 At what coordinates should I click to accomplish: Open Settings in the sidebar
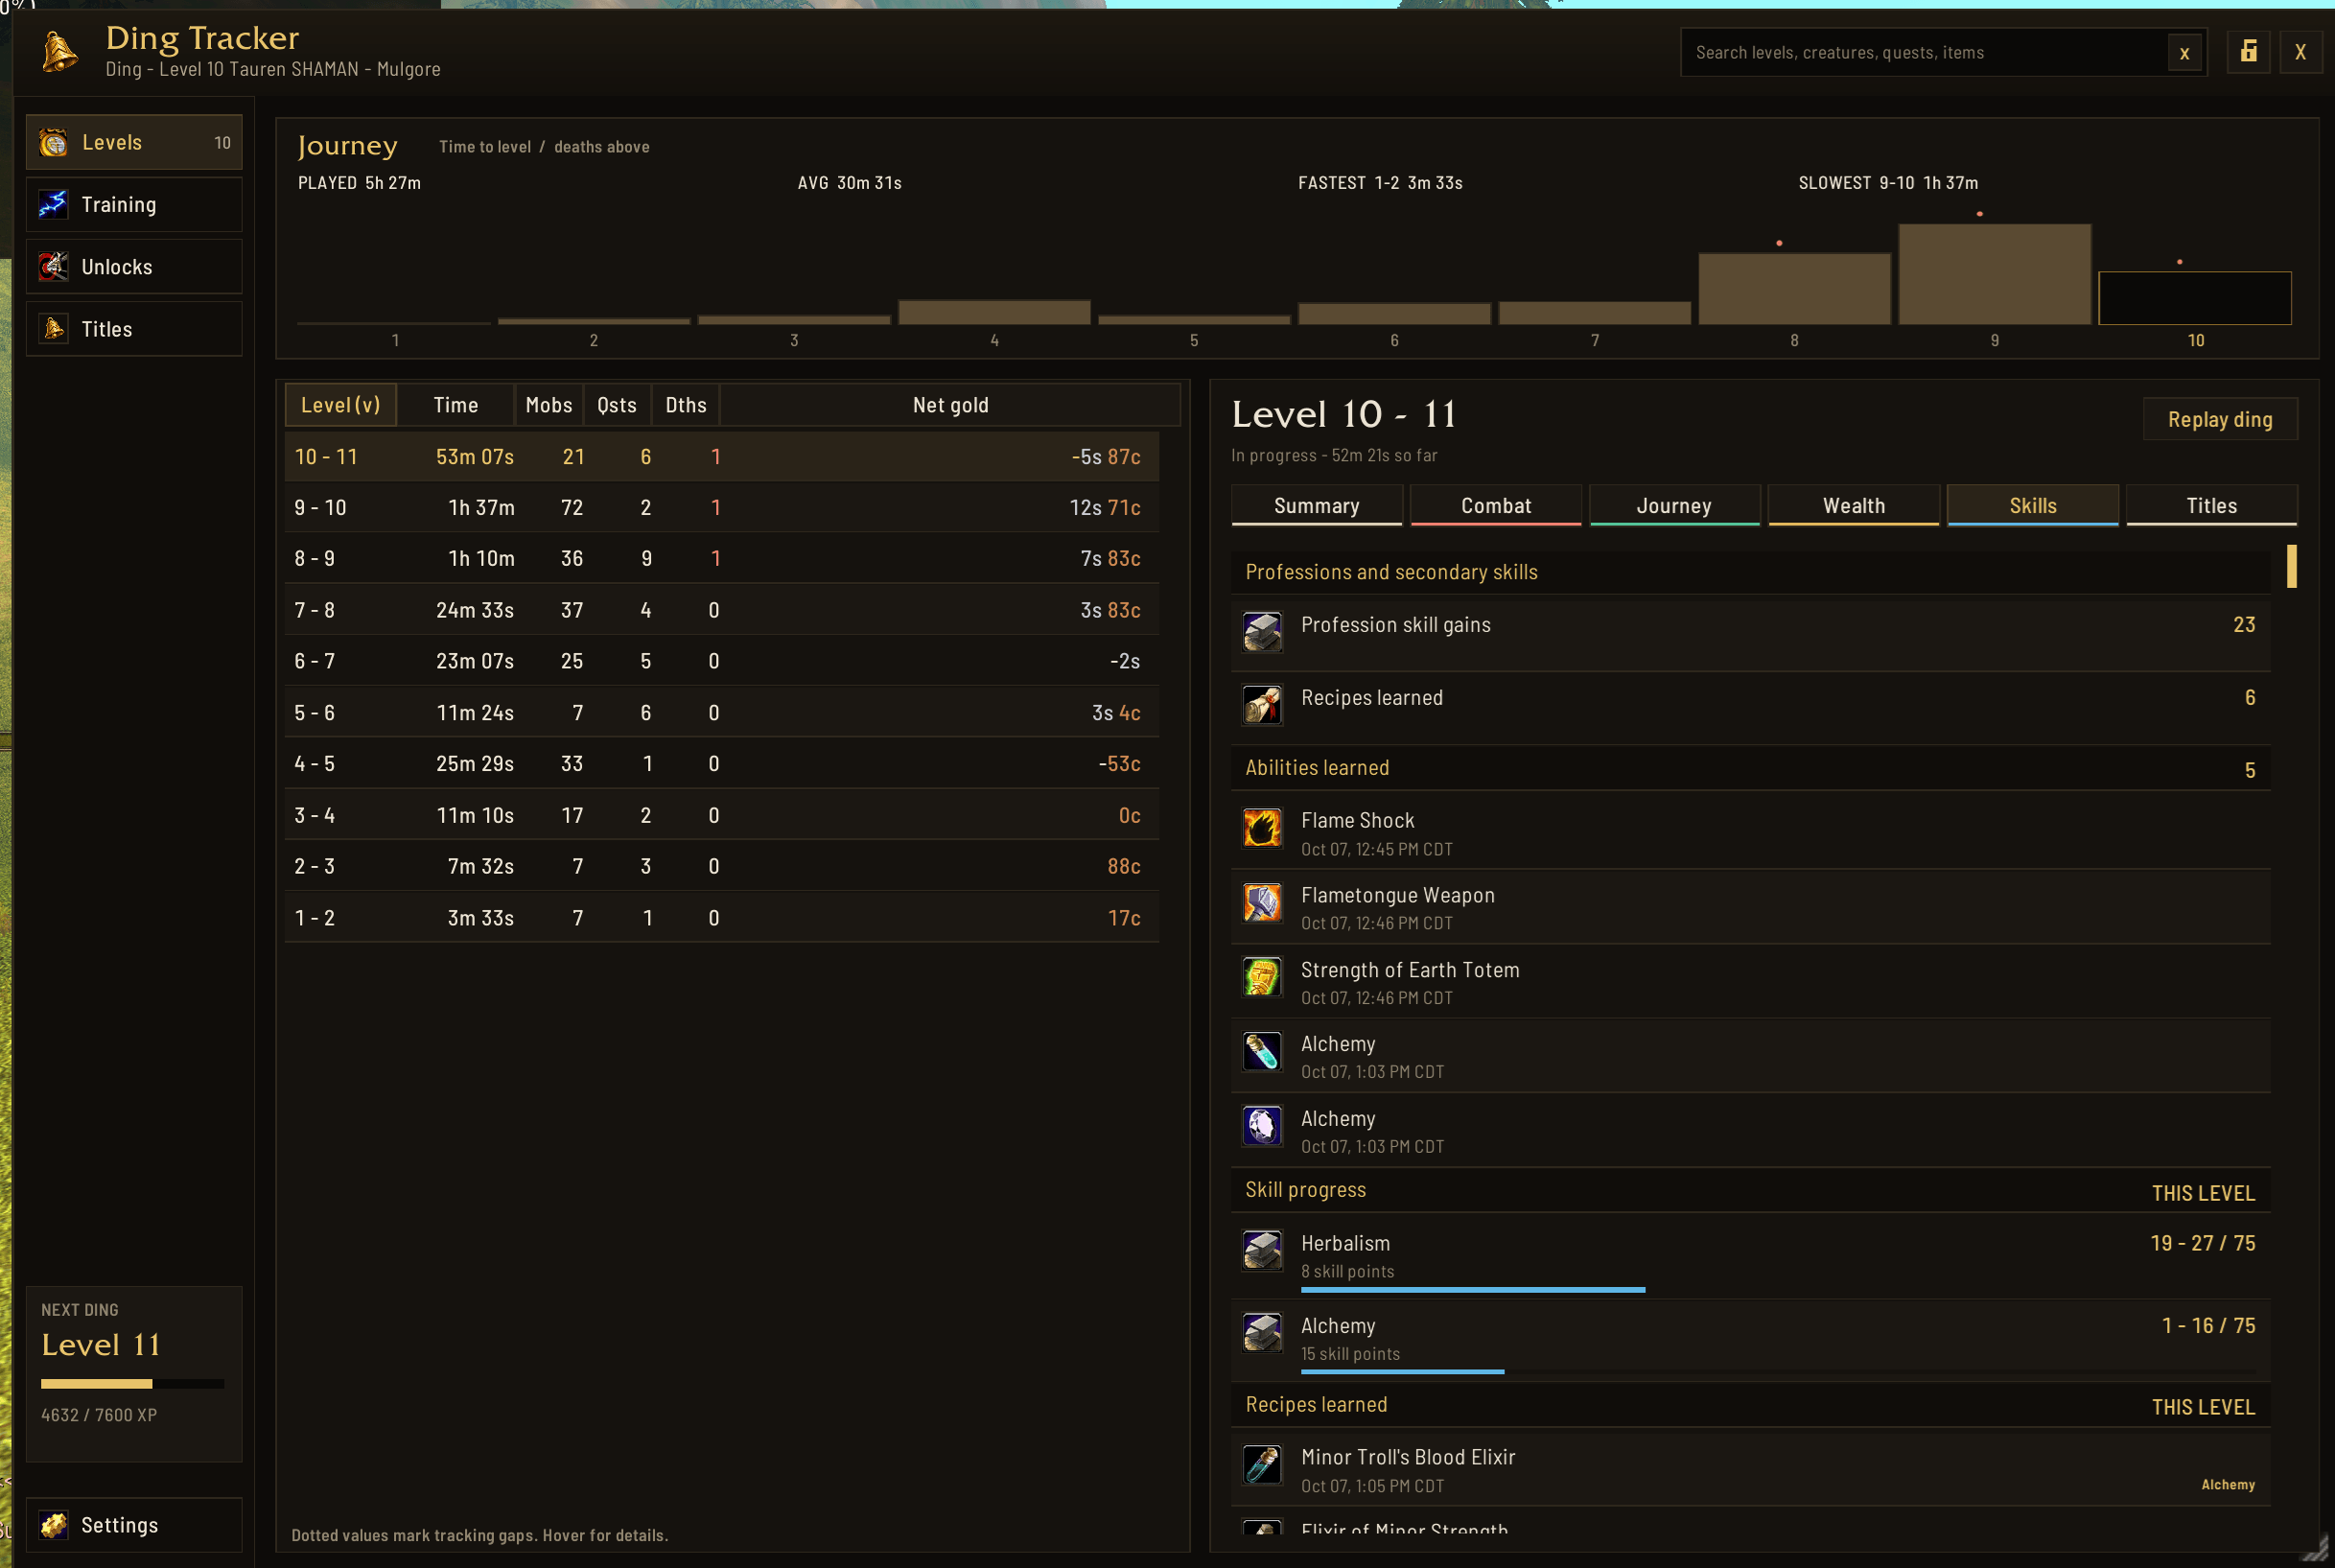coord(134,1524)
